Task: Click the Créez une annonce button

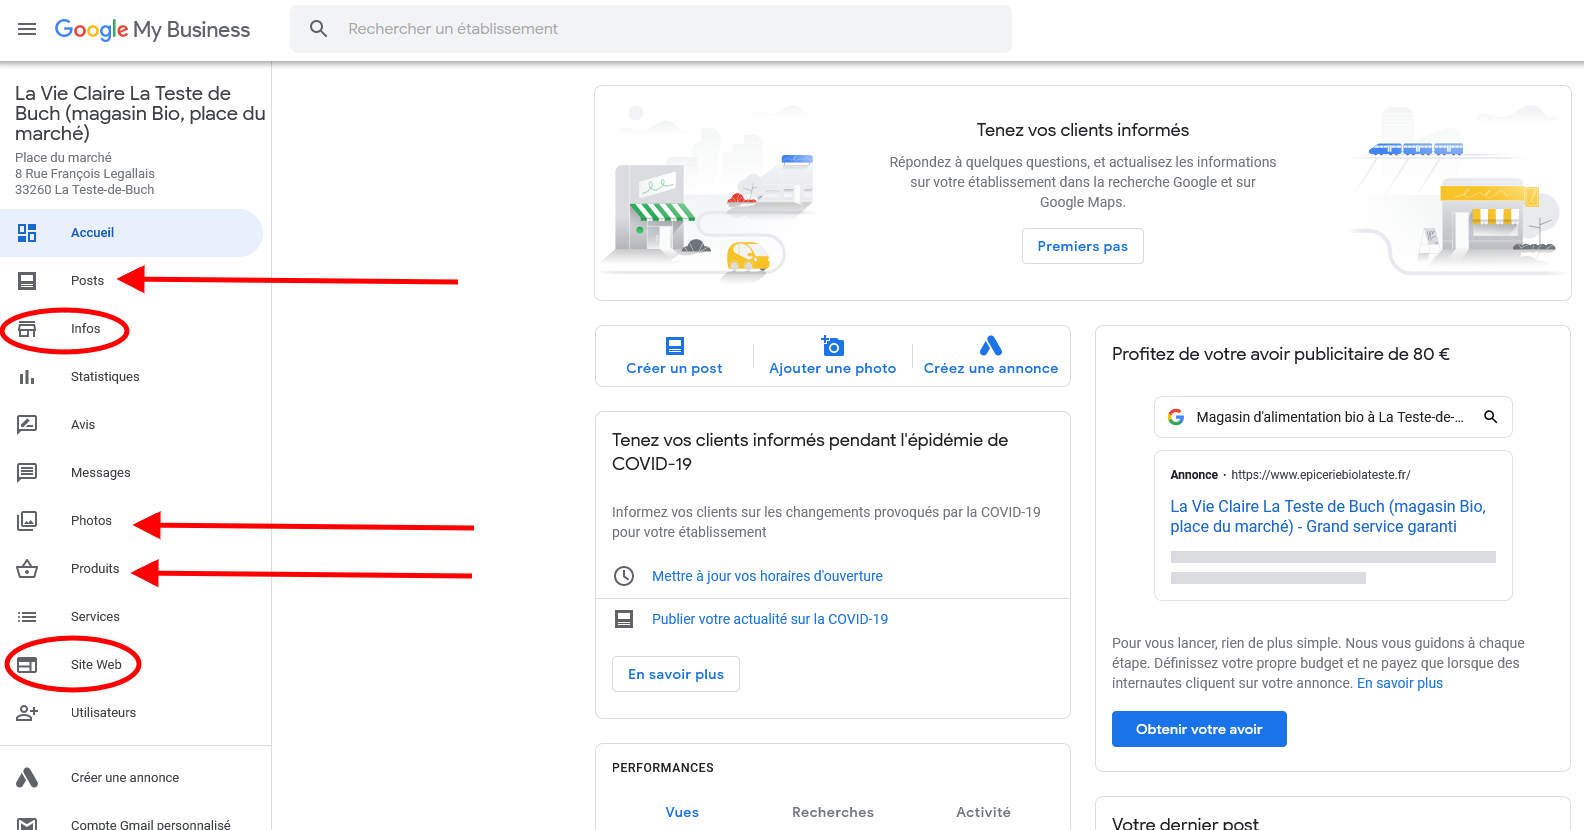Action: tap(991, 356)
